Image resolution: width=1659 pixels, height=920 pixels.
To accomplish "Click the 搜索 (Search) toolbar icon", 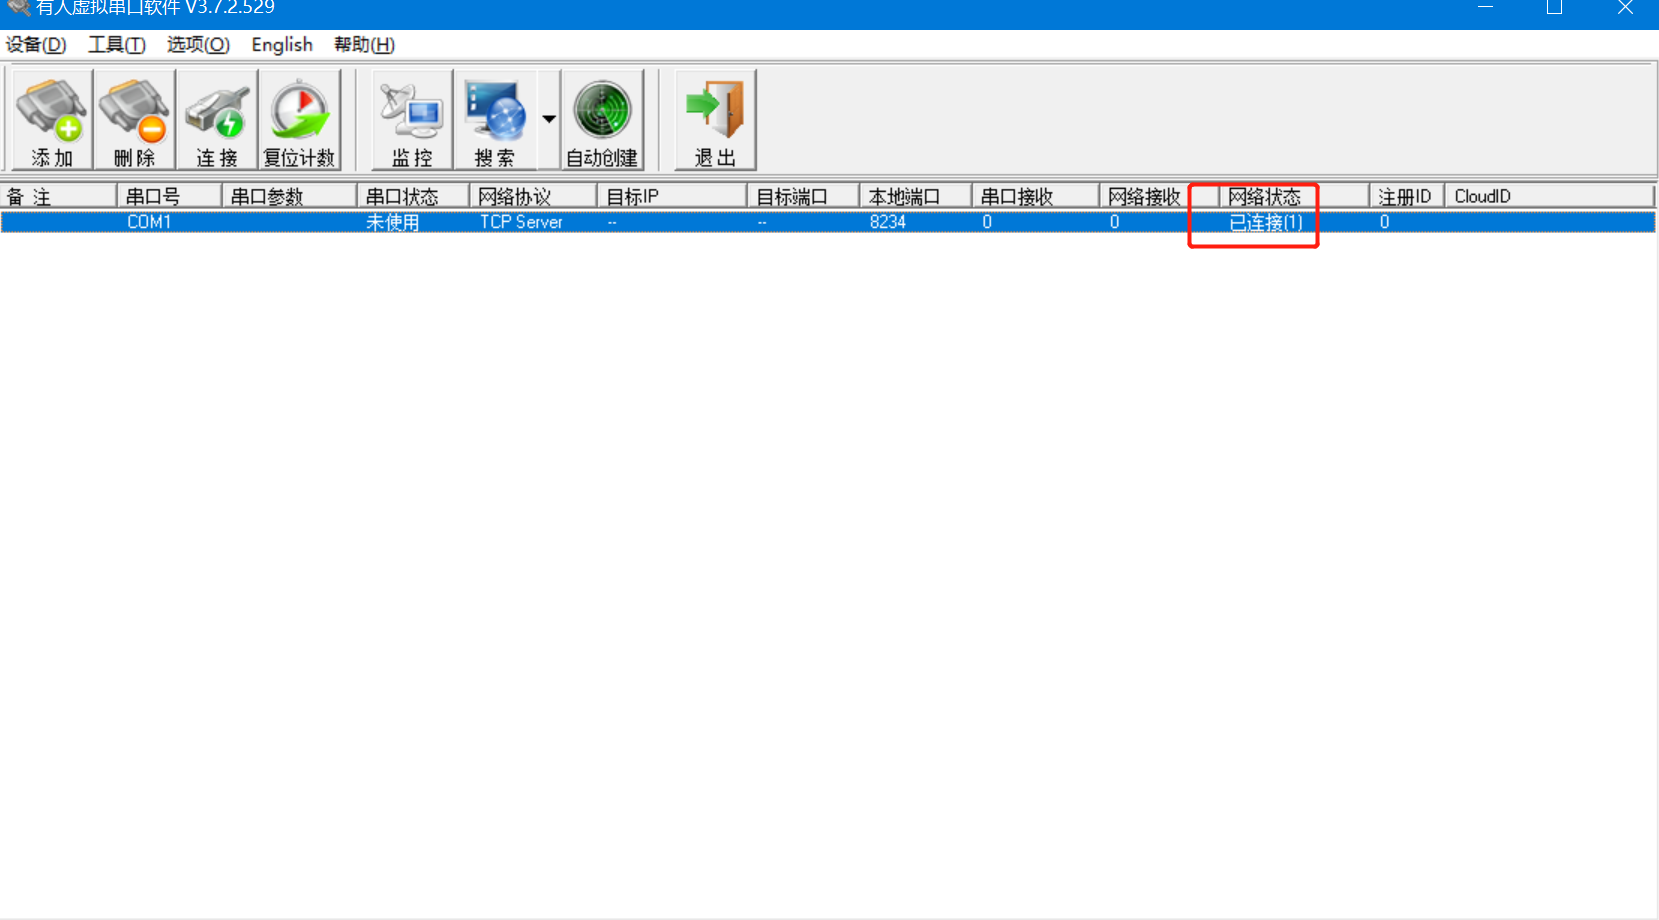I will point(494,119).
